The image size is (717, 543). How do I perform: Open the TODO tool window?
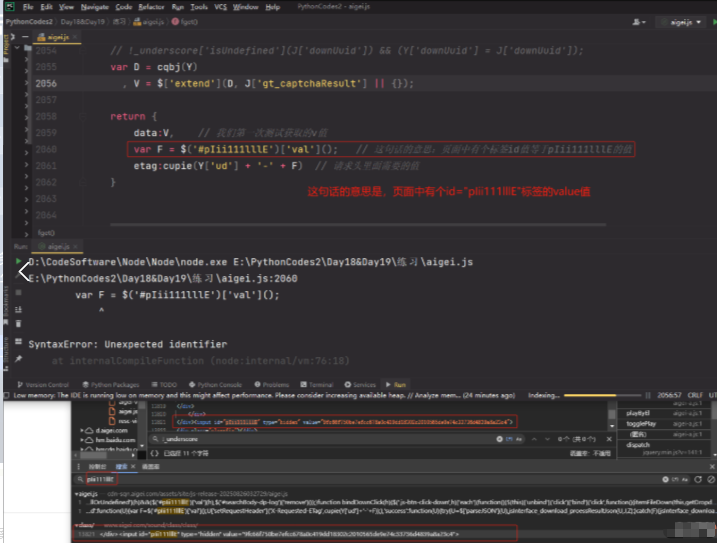tap(164, 385)
